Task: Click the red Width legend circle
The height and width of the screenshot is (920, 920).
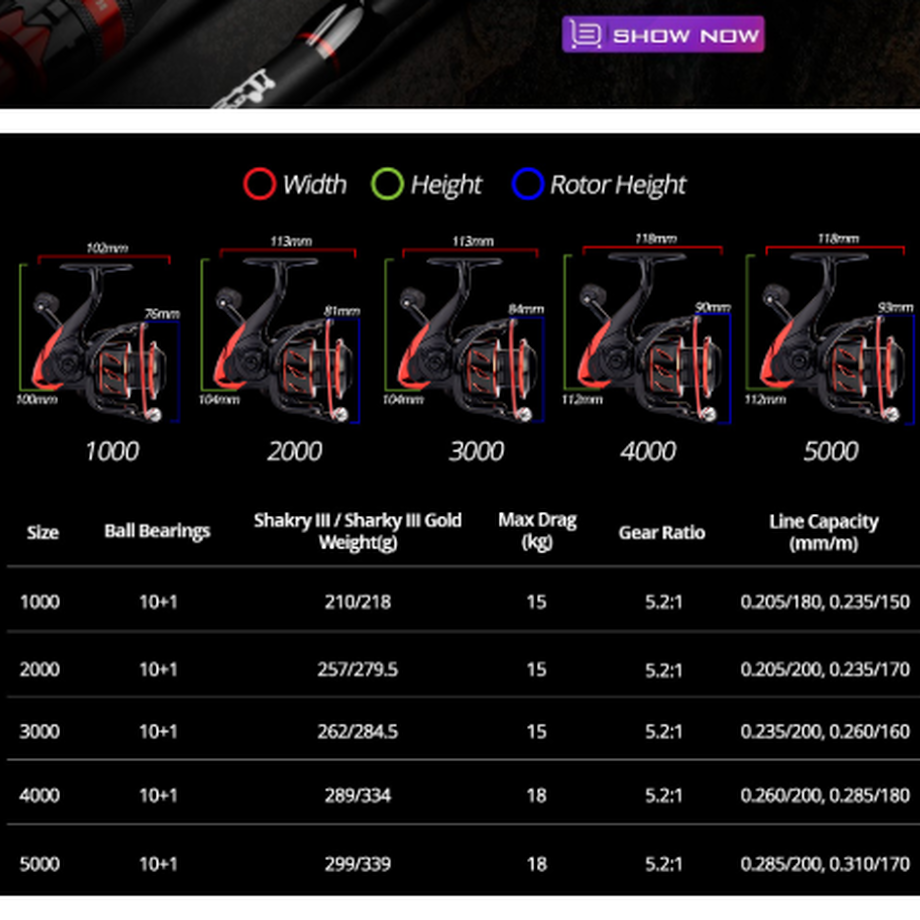Action: click(x=259, y=184)
